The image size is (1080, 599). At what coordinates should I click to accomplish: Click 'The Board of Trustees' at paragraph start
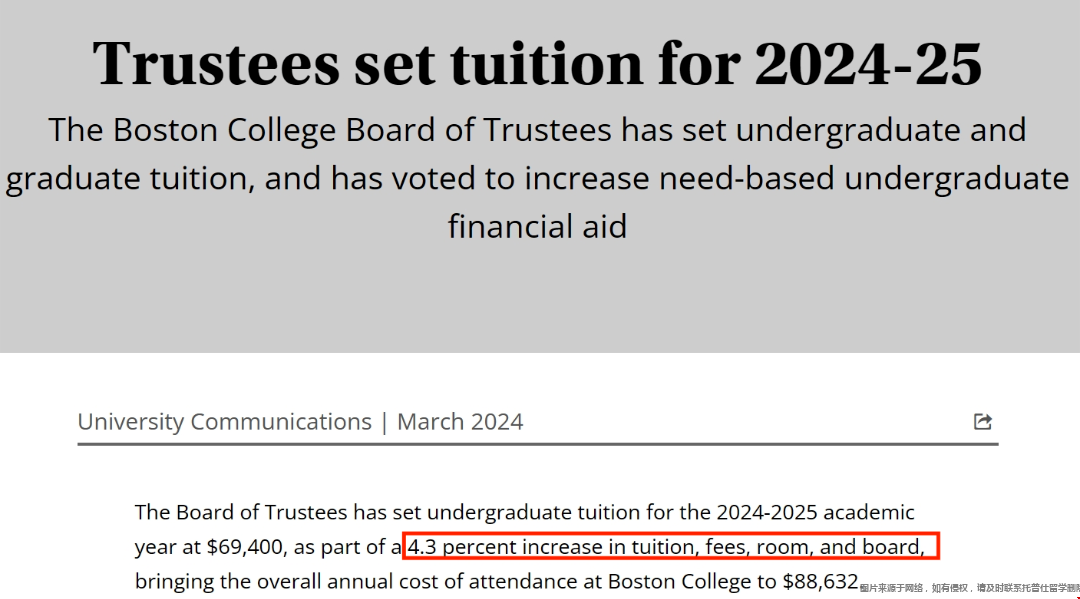pyautogui.click(x=241, y=512)
